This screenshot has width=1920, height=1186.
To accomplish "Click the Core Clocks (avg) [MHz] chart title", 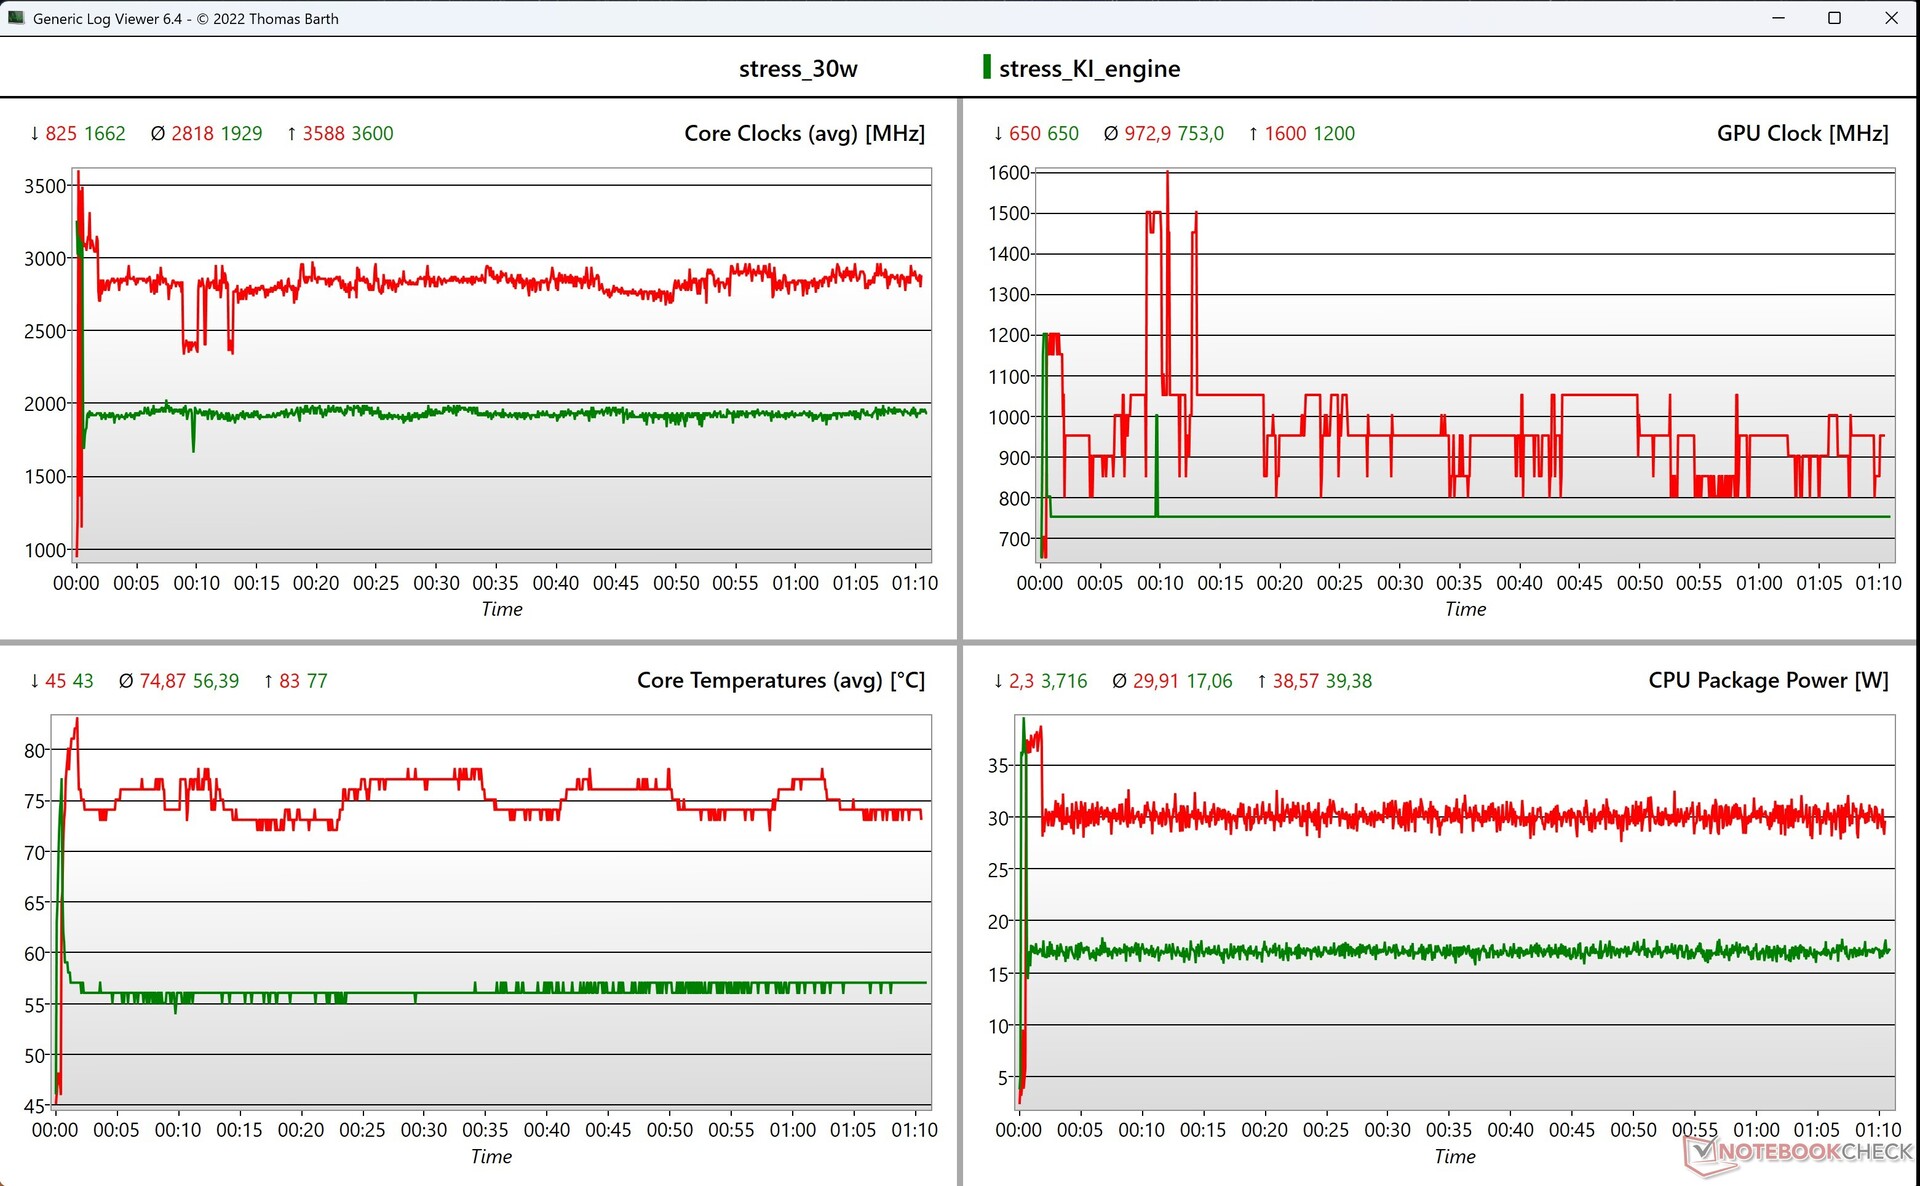I will [x=804, y=133].
